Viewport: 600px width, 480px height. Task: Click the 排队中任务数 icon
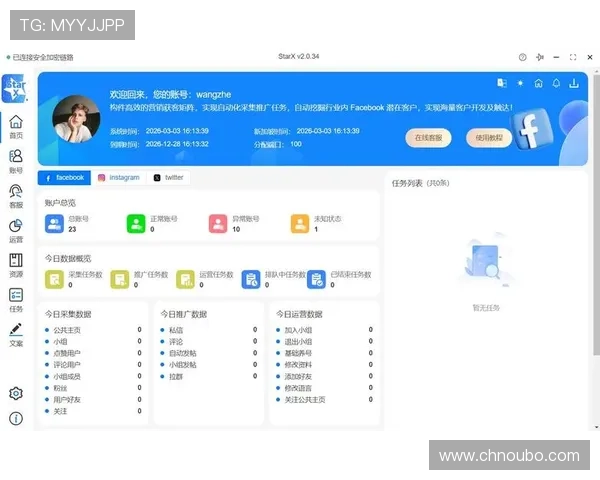coord(251,279)
